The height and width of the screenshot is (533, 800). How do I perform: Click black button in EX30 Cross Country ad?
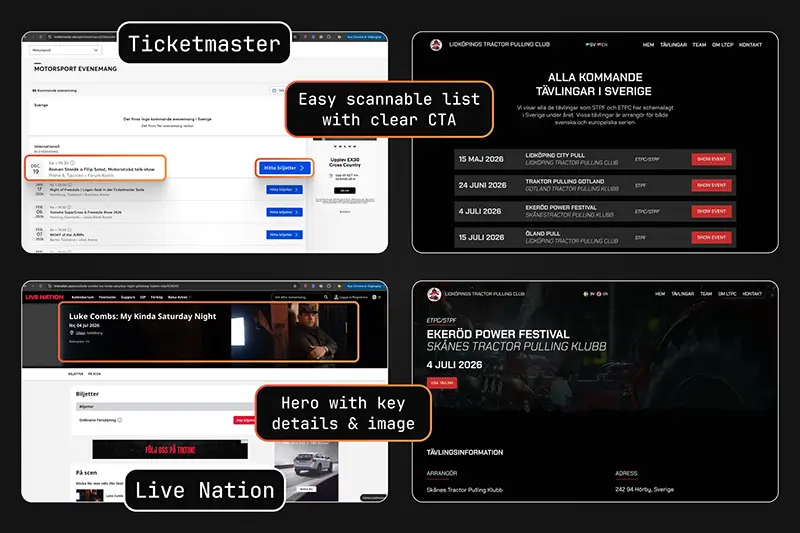(x=345, y=190)
